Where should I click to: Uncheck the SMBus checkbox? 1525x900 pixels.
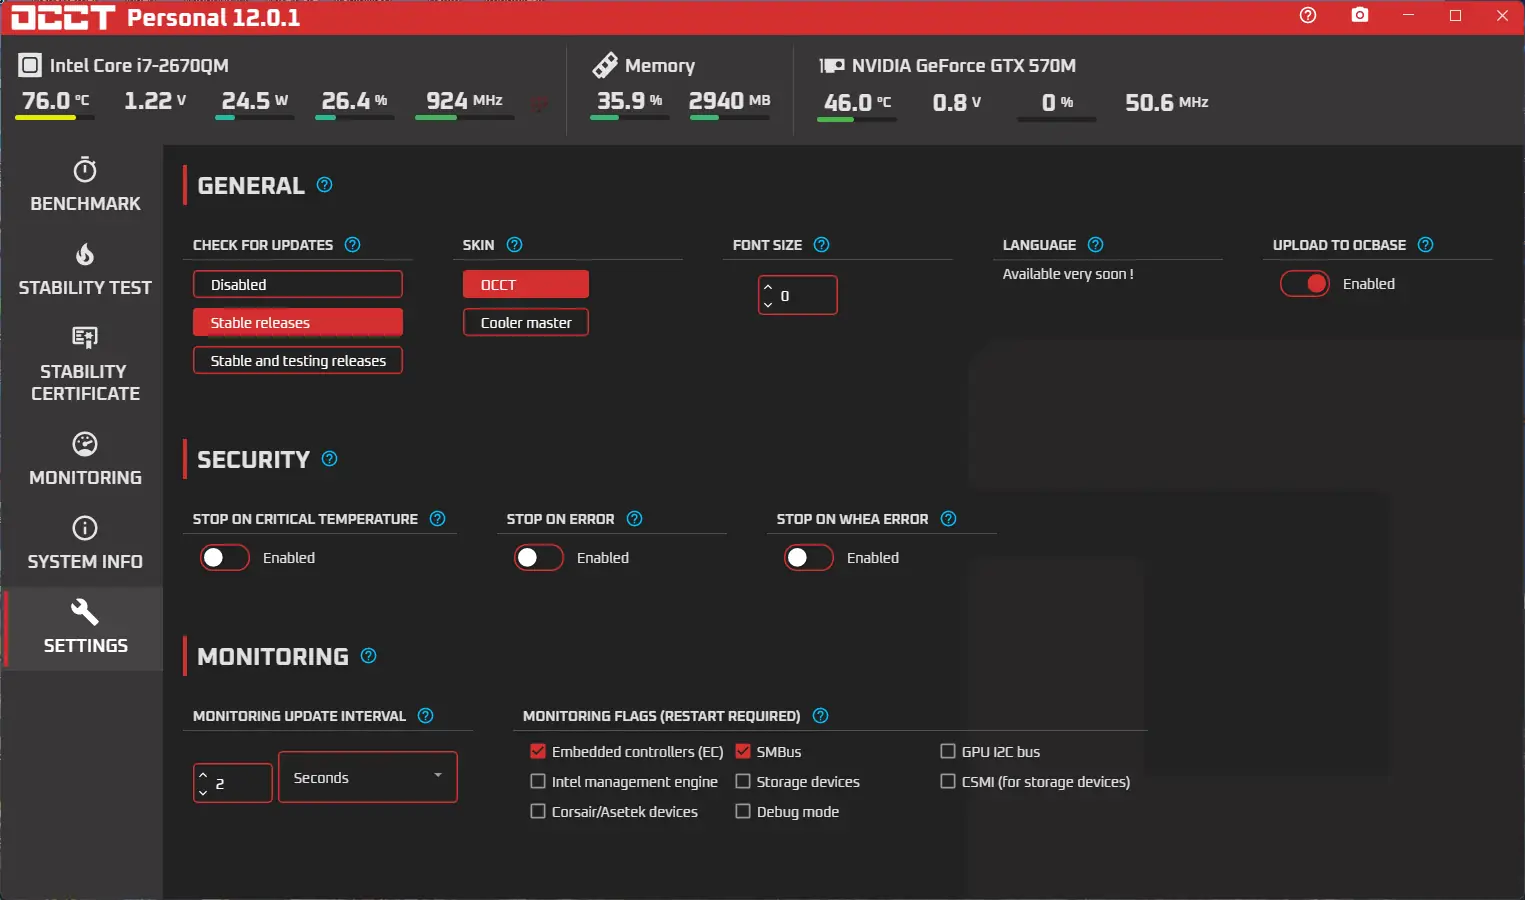(x=743, y=752)
